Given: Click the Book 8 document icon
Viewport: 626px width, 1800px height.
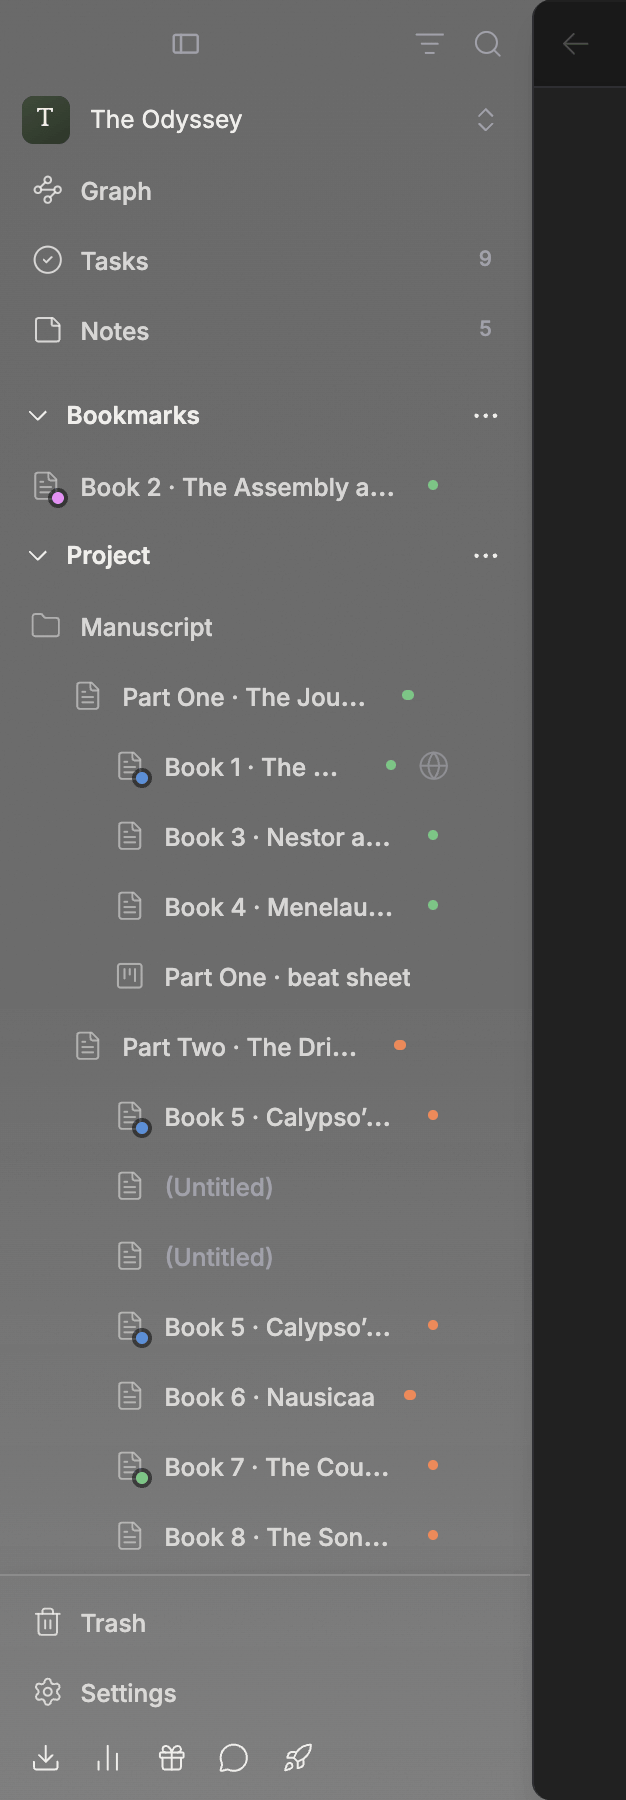Looking at the screenshot, I should (x=130, y=1536).
